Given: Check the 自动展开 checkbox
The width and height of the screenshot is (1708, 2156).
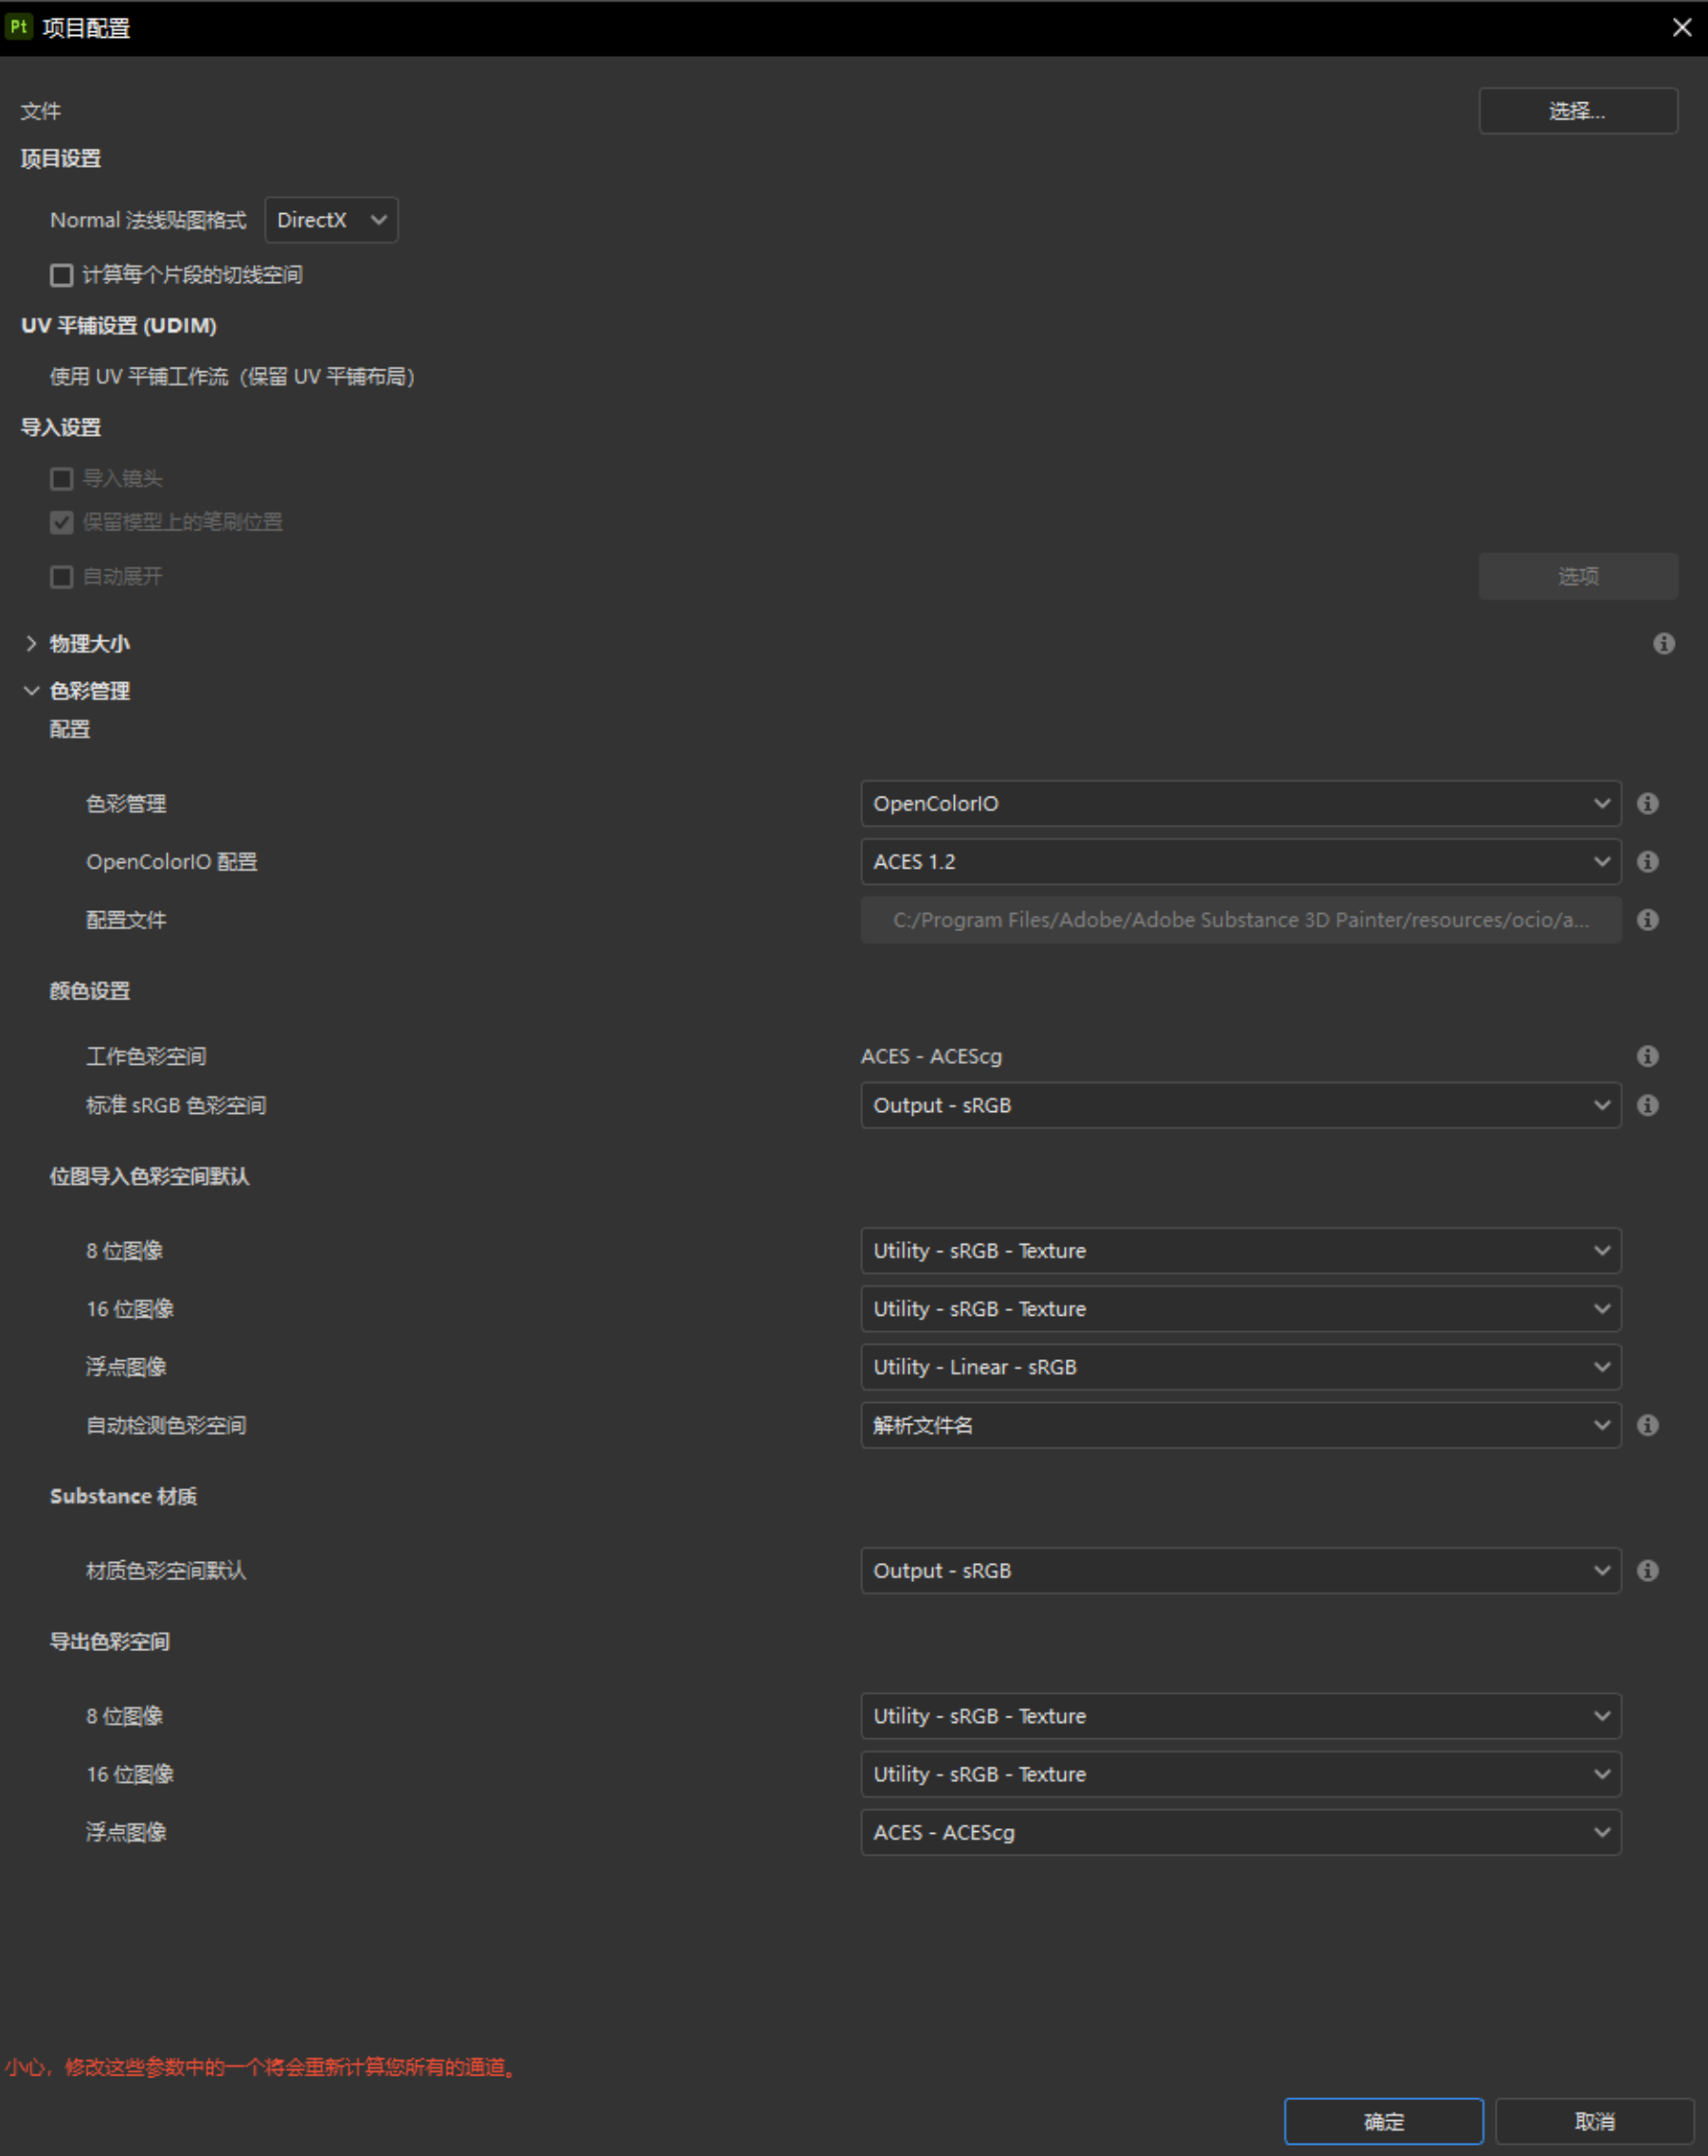Looking at the screenshot, I should 61,577.
